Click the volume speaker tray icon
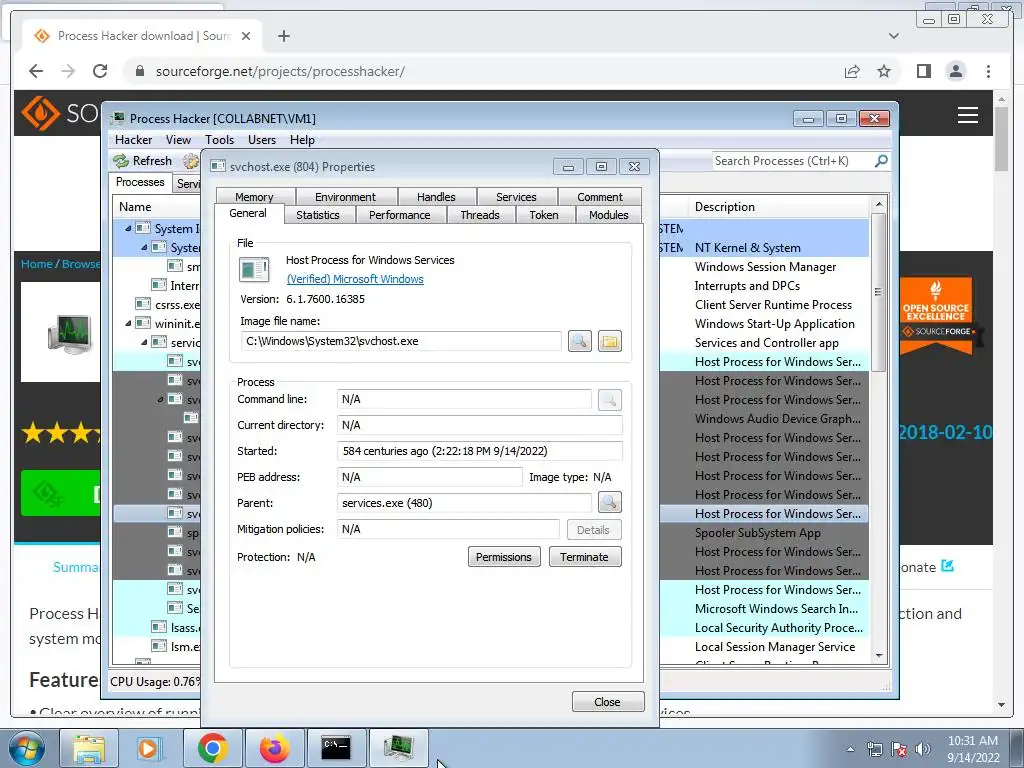The image size is (1024, 768). [x=923, y=749]
